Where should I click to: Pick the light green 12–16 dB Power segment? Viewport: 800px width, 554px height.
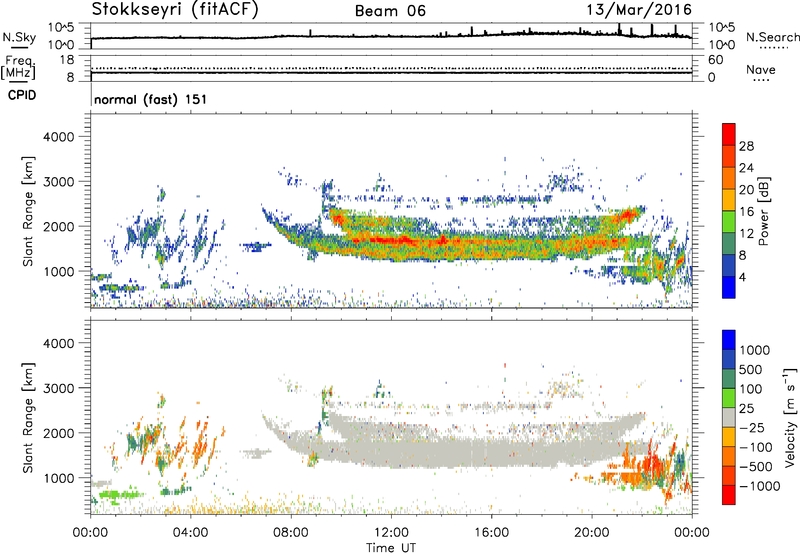[x=729, y=222]
